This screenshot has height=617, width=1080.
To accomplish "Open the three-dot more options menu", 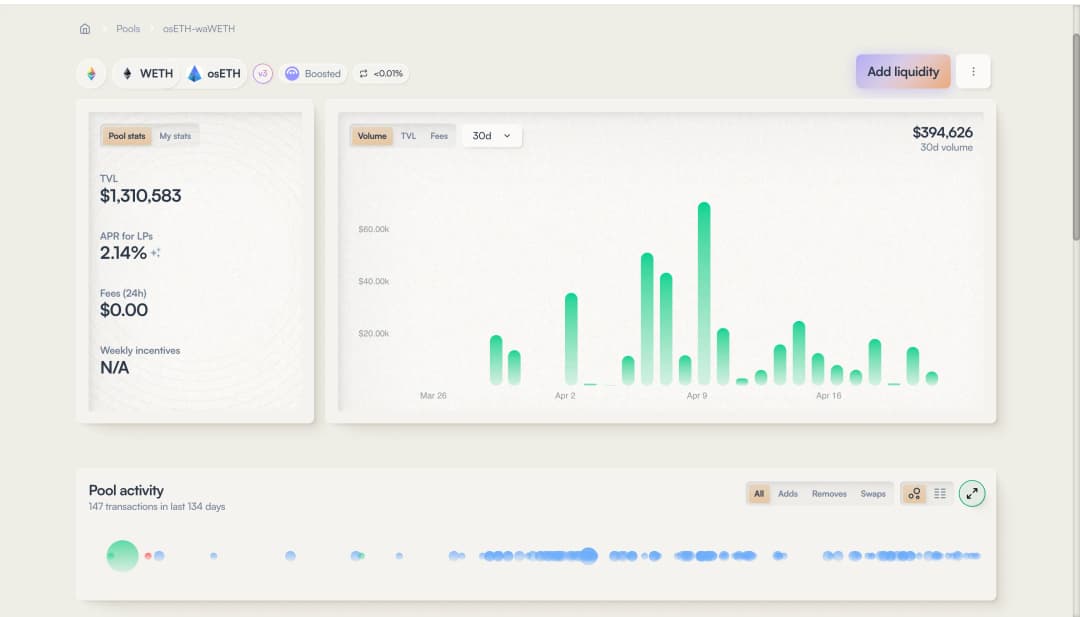I will click(973, 72).
